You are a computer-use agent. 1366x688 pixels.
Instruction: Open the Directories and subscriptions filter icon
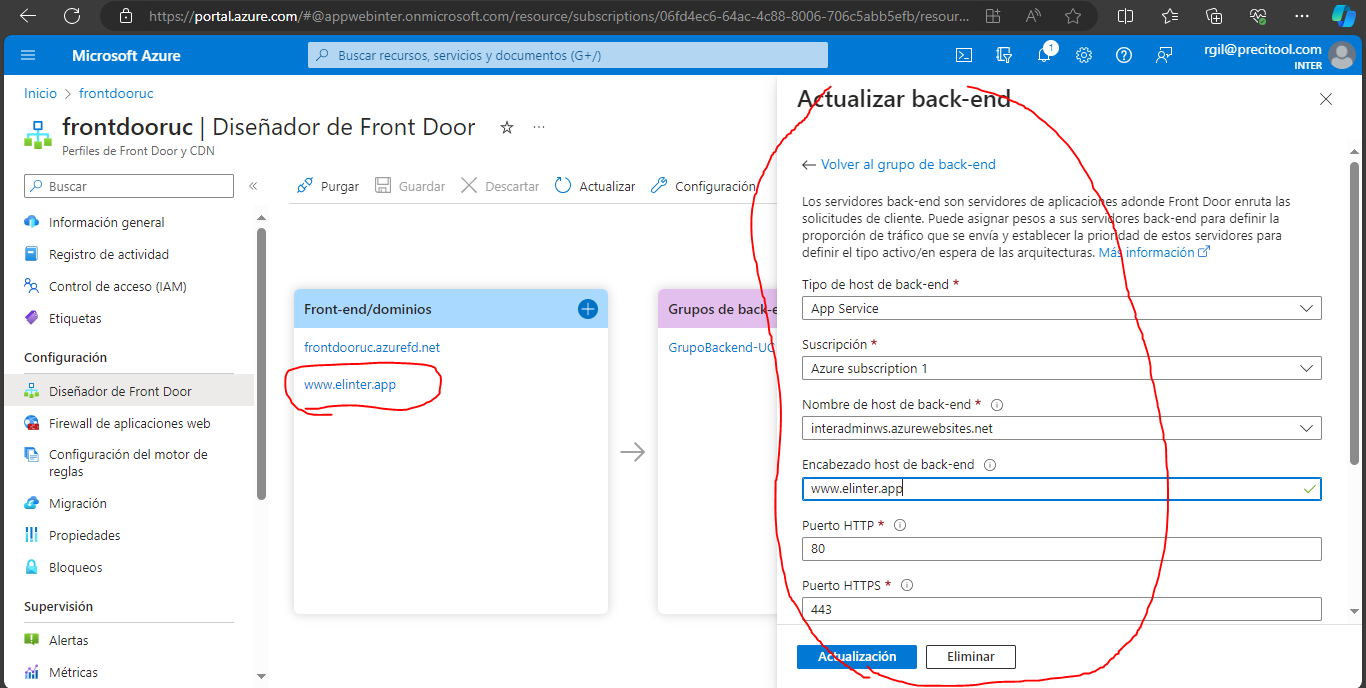1004,56
